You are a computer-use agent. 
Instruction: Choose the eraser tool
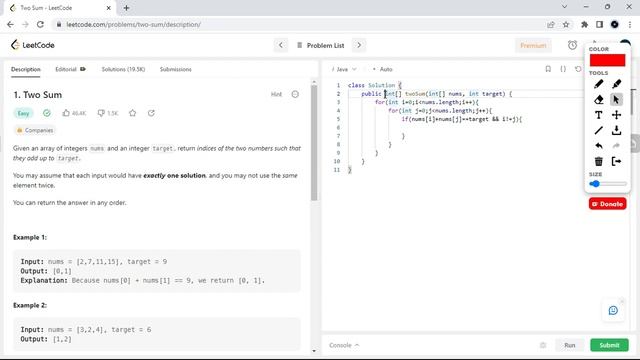pos(598,100)
